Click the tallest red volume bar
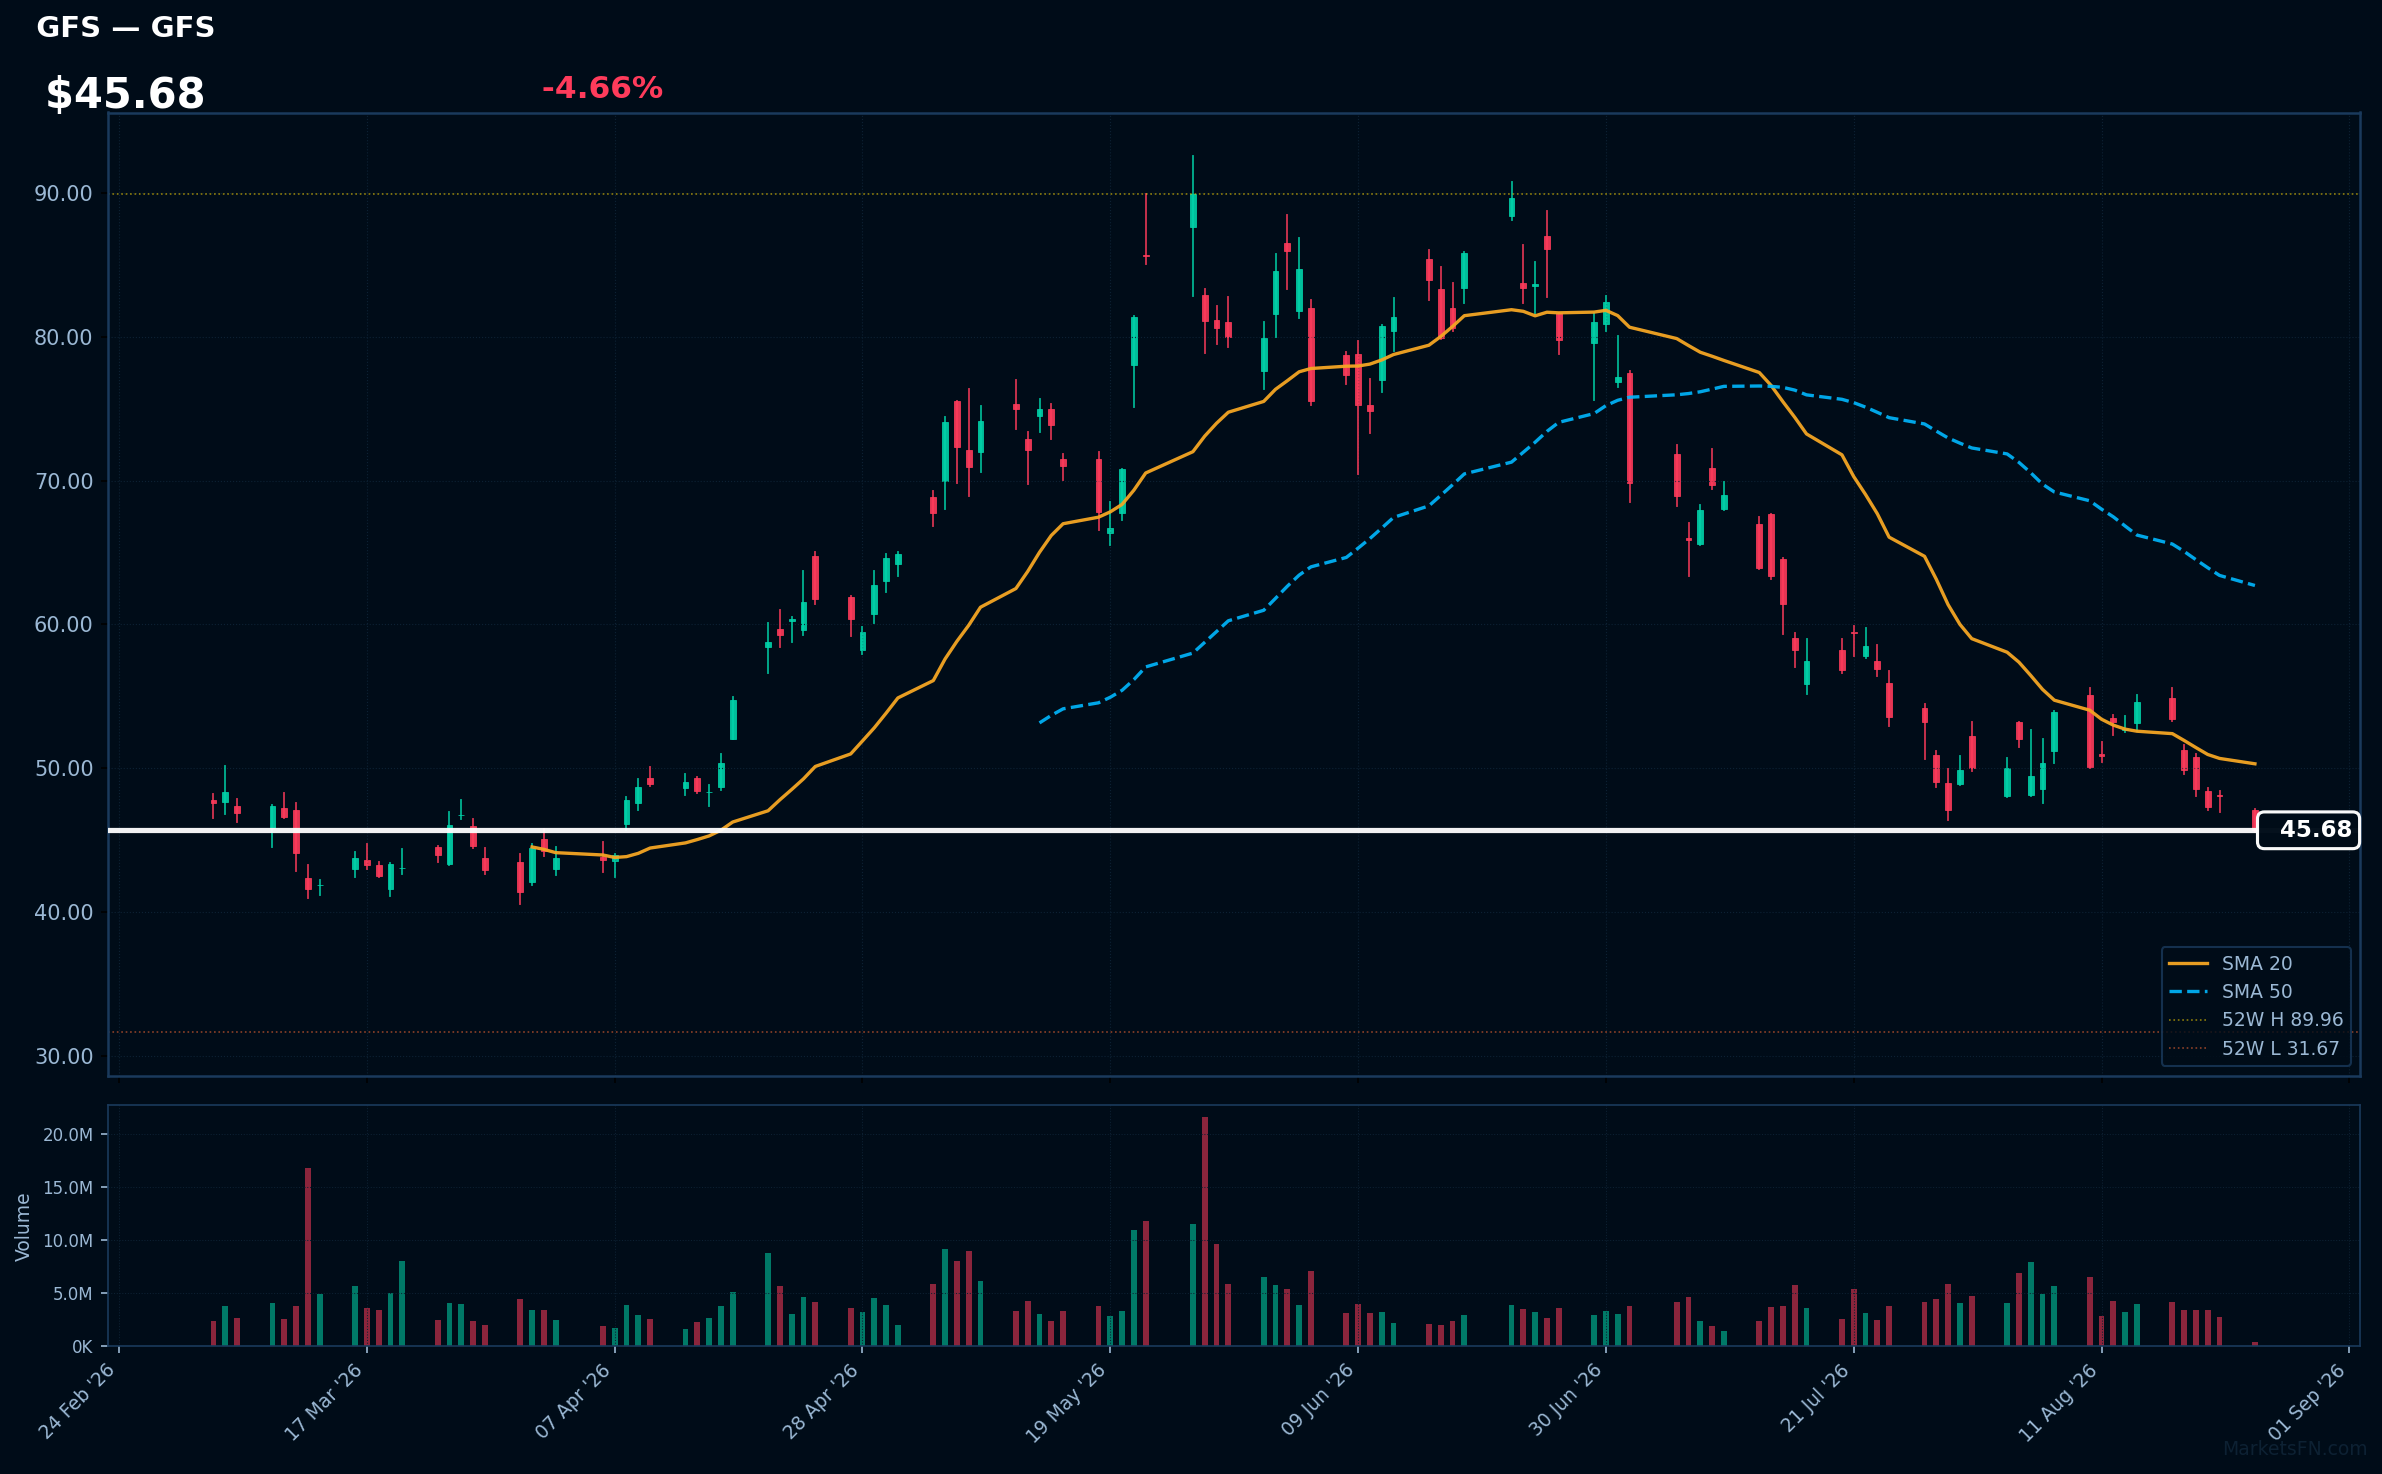 pyautogui.click(x=1205, y=1232)
